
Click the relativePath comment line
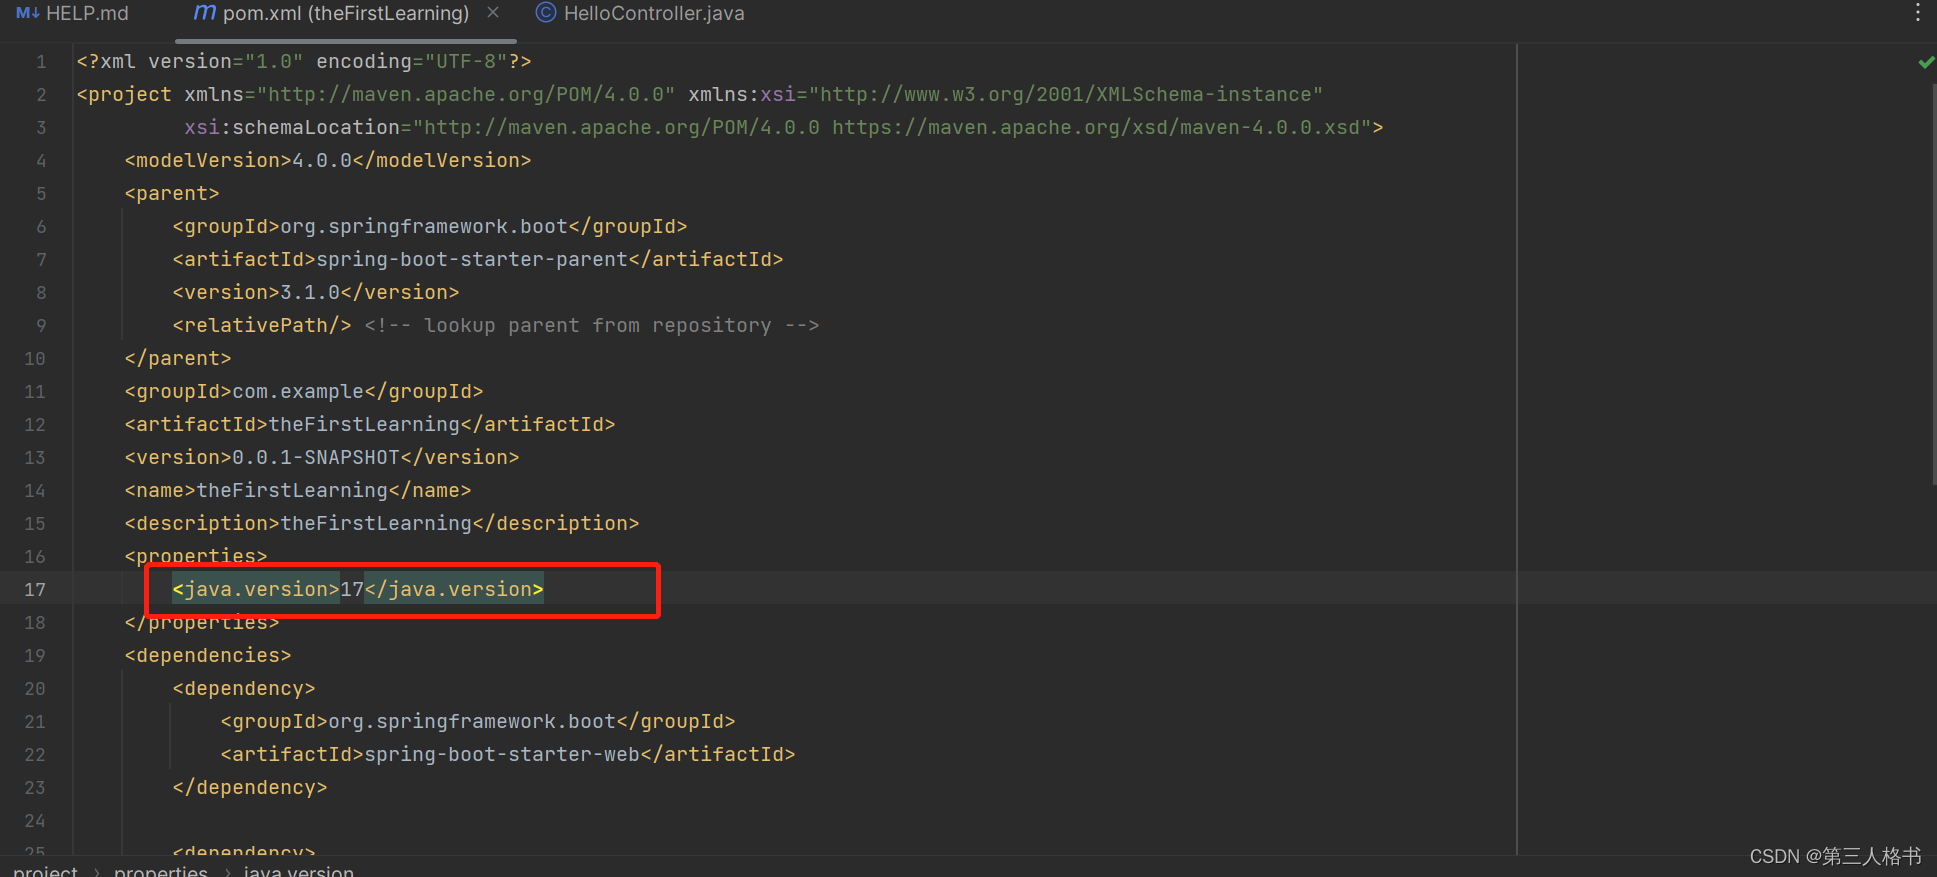pos(496,325)
